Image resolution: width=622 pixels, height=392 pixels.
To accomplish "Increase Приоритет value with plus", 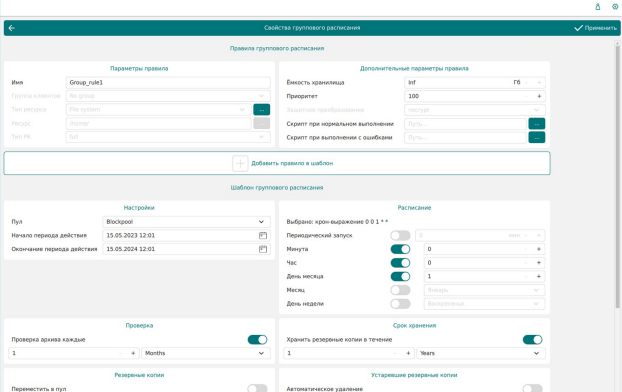I will tap(539, 96).
